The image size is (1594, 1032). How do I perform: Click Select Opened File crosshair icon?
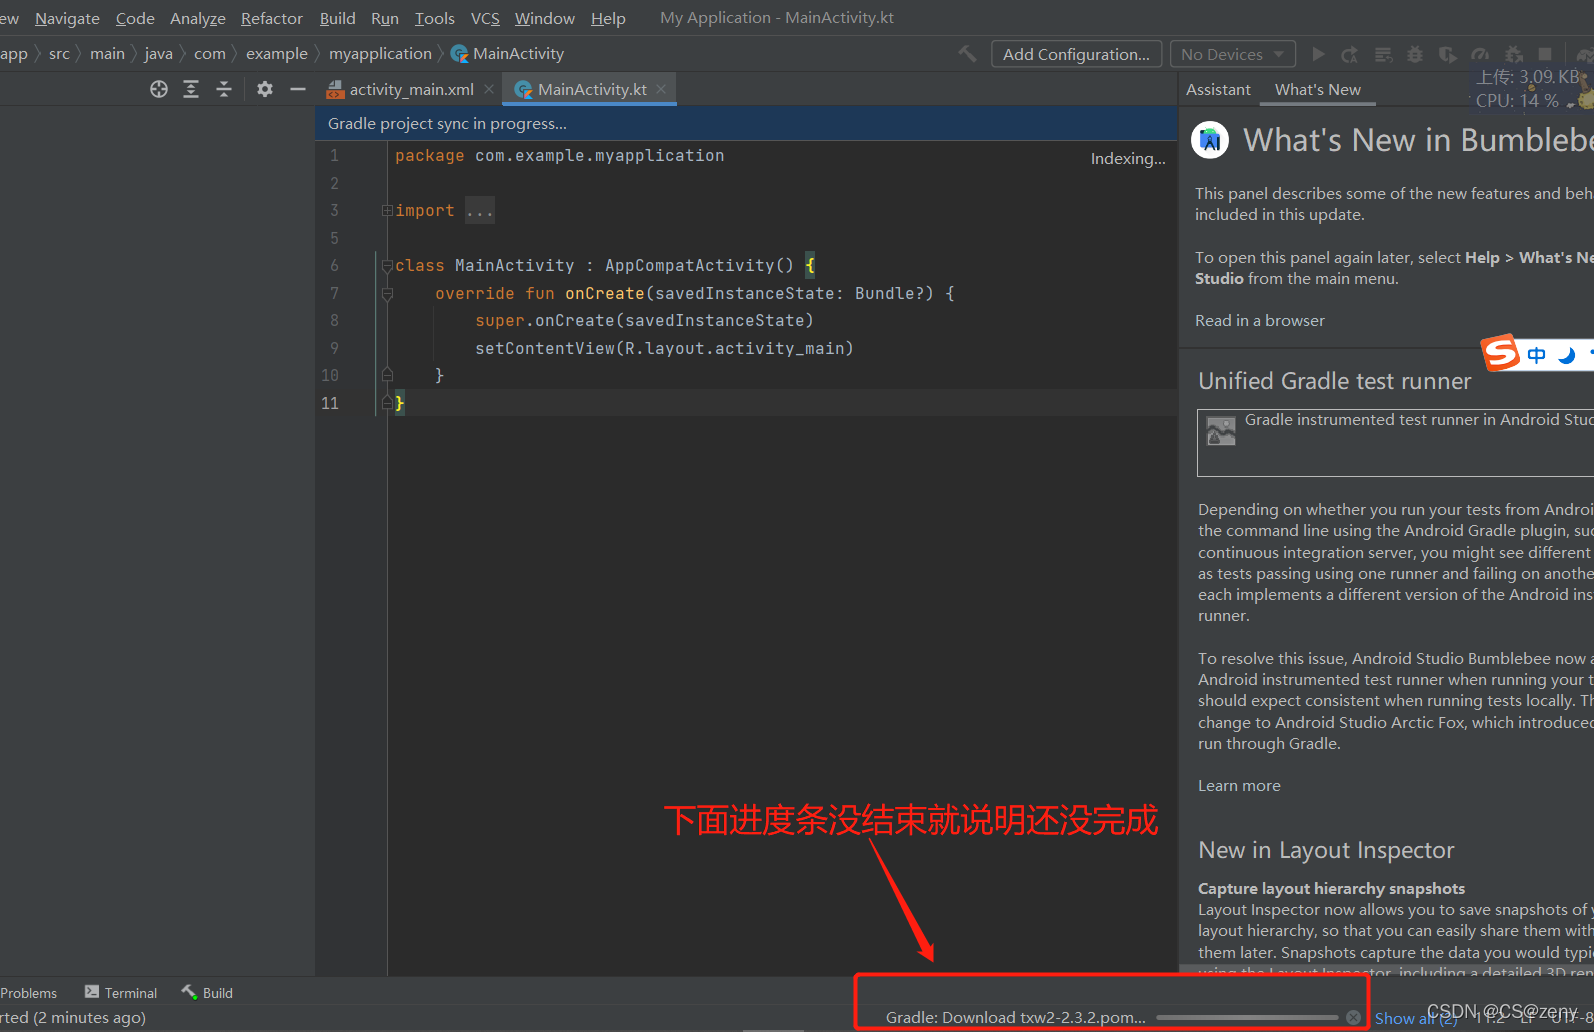pyautogui.click(x=159, y=89)
